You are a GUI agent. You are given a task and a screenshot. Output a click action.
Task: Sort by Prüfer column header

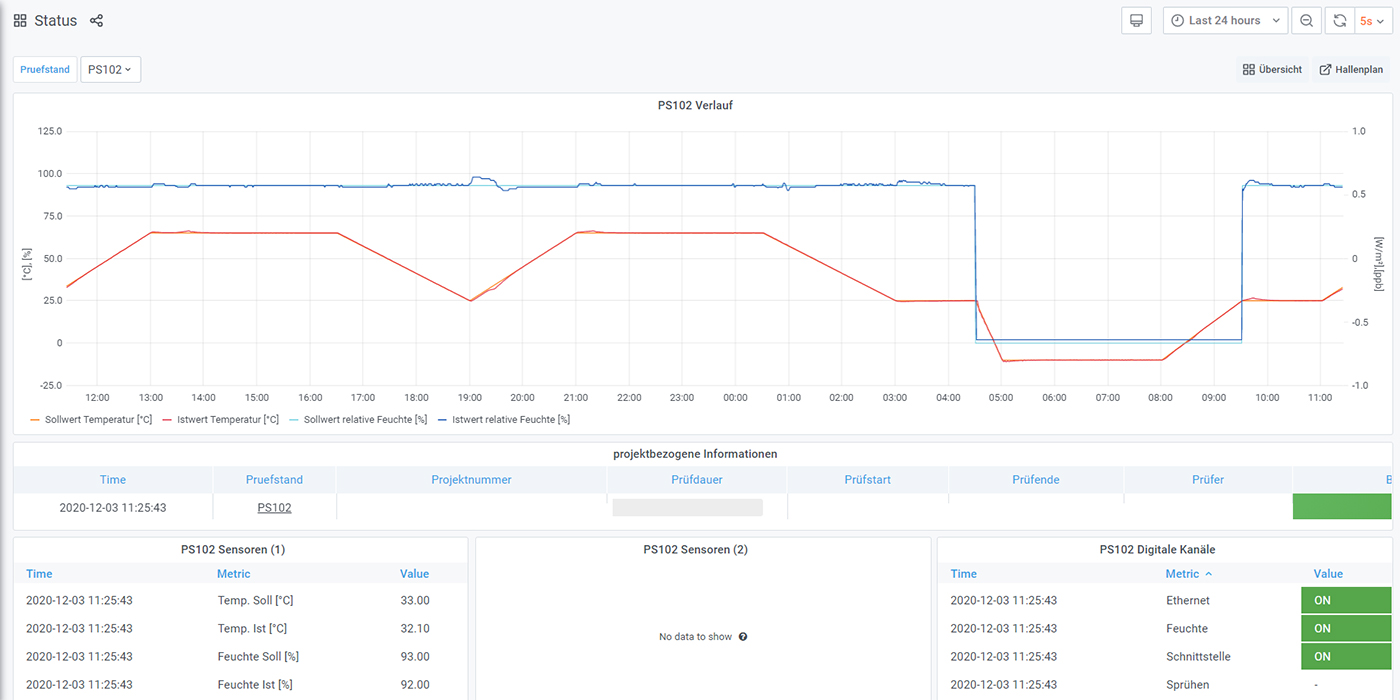point(1208,480)
